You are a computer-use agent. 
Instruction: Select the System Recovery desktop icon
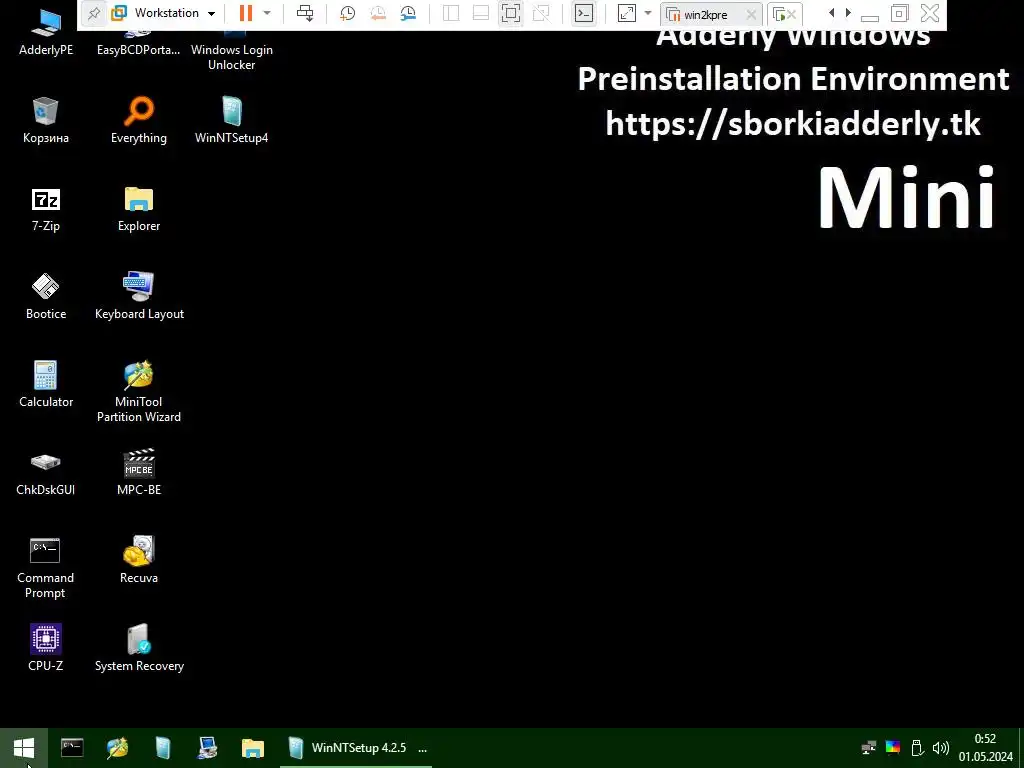point(139,648)
